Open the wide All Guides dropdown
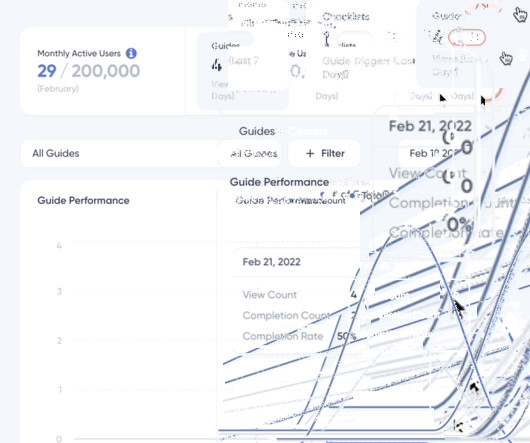The width and height of the screenshot is (530, 443). click(120, 153)
